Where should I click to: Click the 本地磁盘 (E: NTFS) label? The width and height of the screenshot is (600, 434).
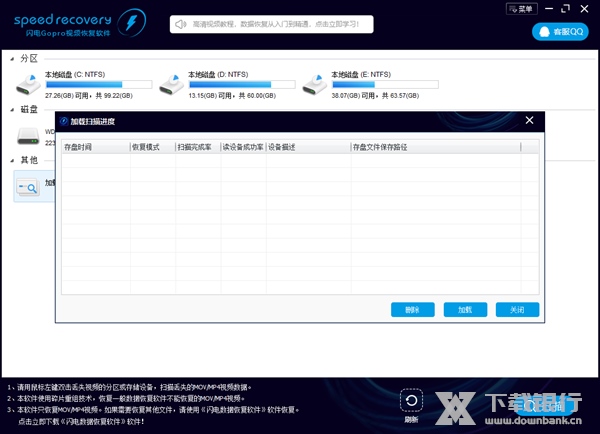(361, 75)
